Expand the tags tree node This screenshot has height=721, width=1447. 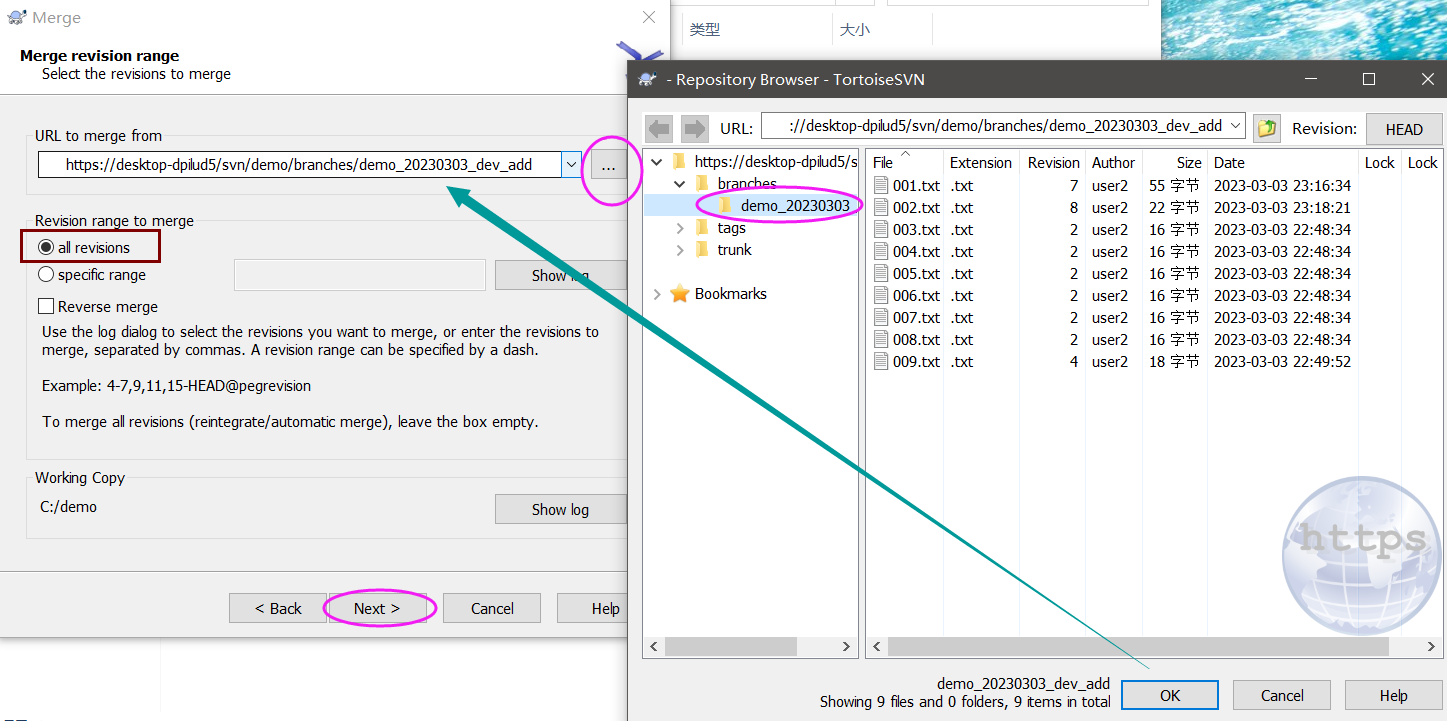click(x=680, y=228)
